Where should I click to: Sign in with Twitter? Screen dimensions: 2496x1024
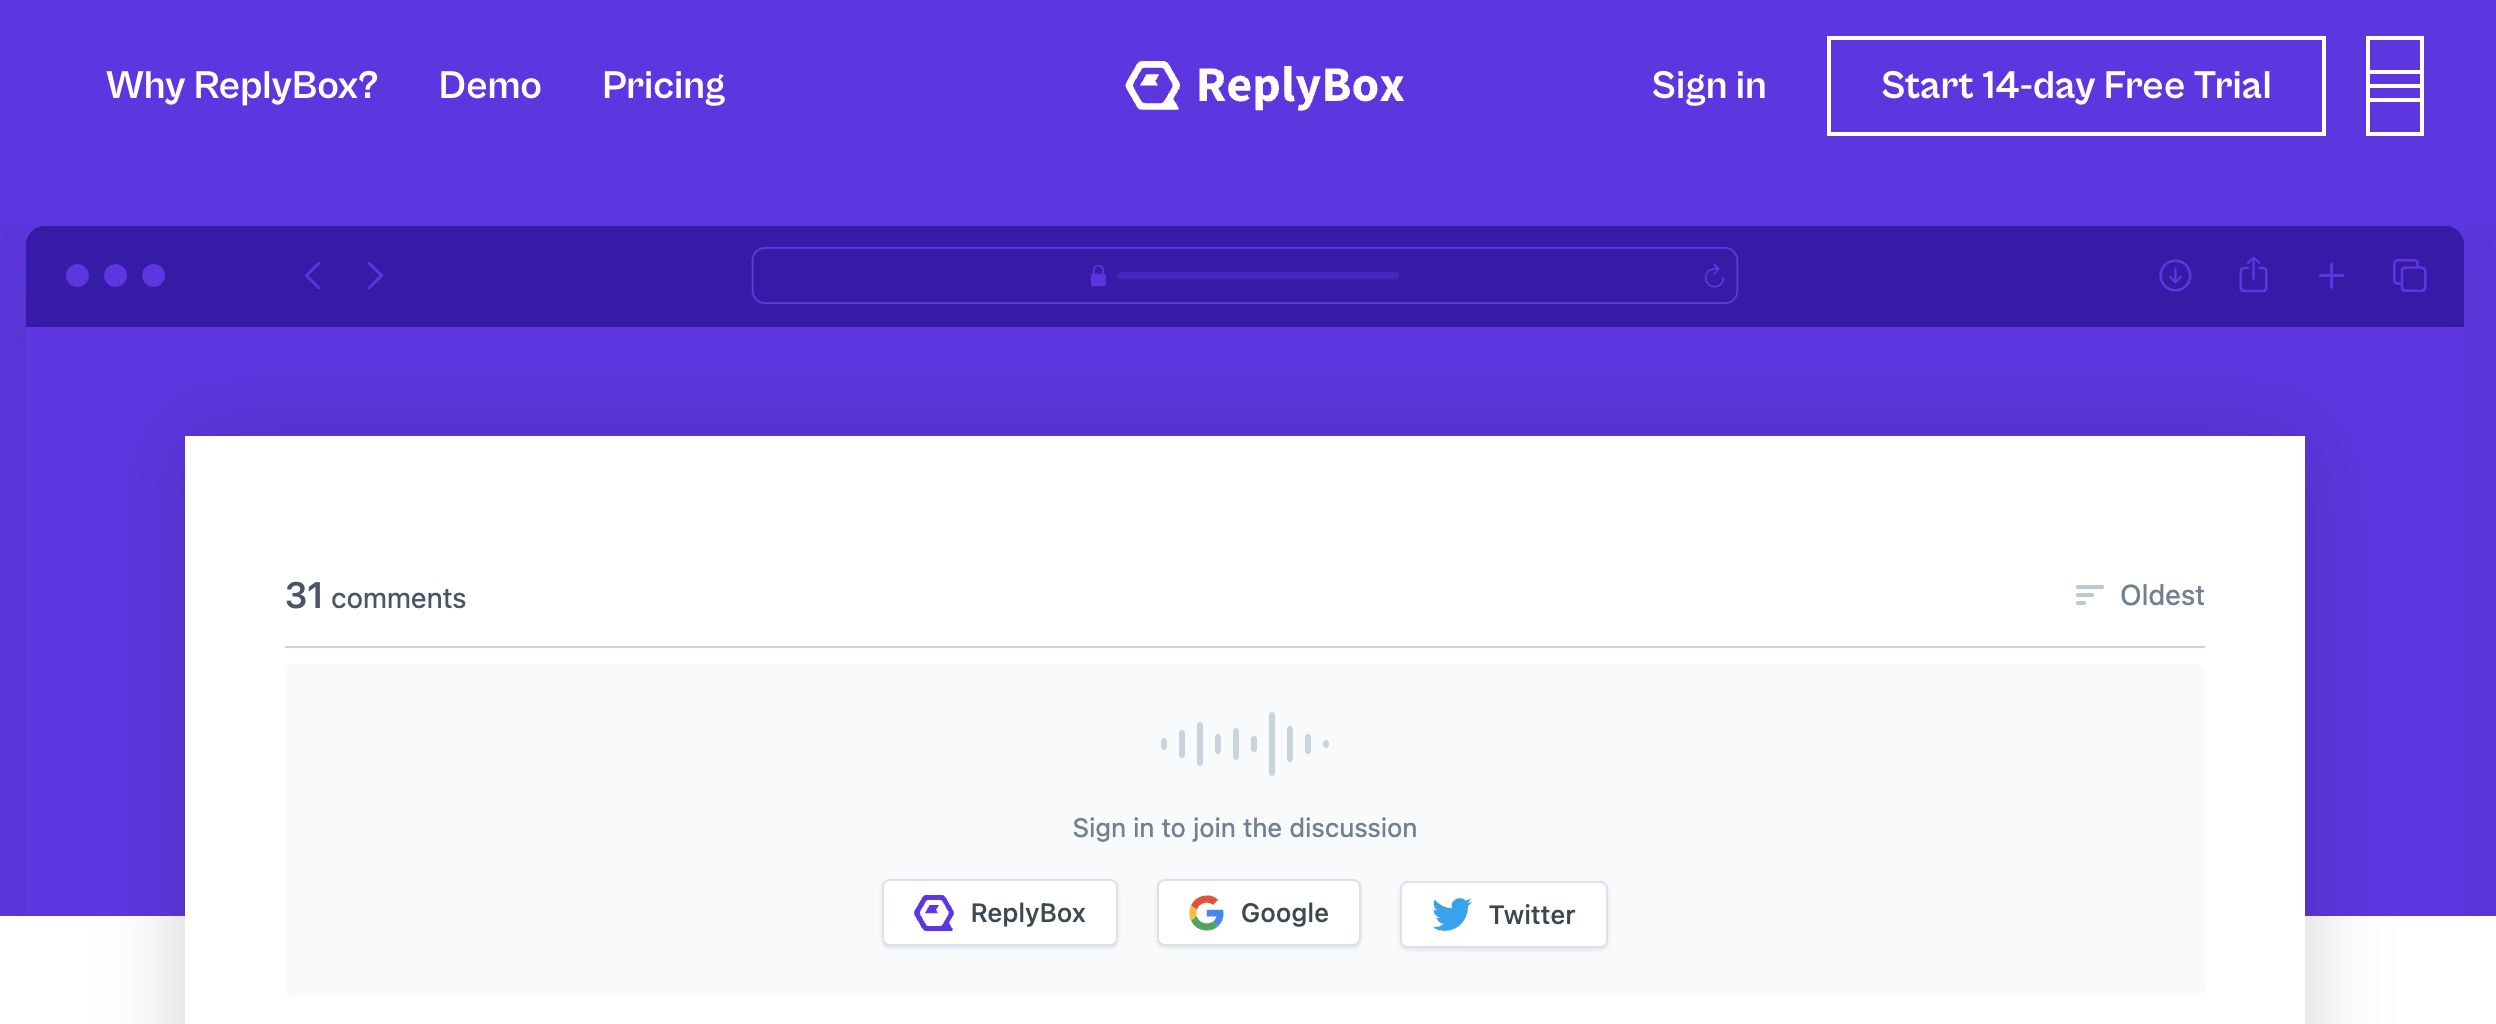[x=1504, y=914]
